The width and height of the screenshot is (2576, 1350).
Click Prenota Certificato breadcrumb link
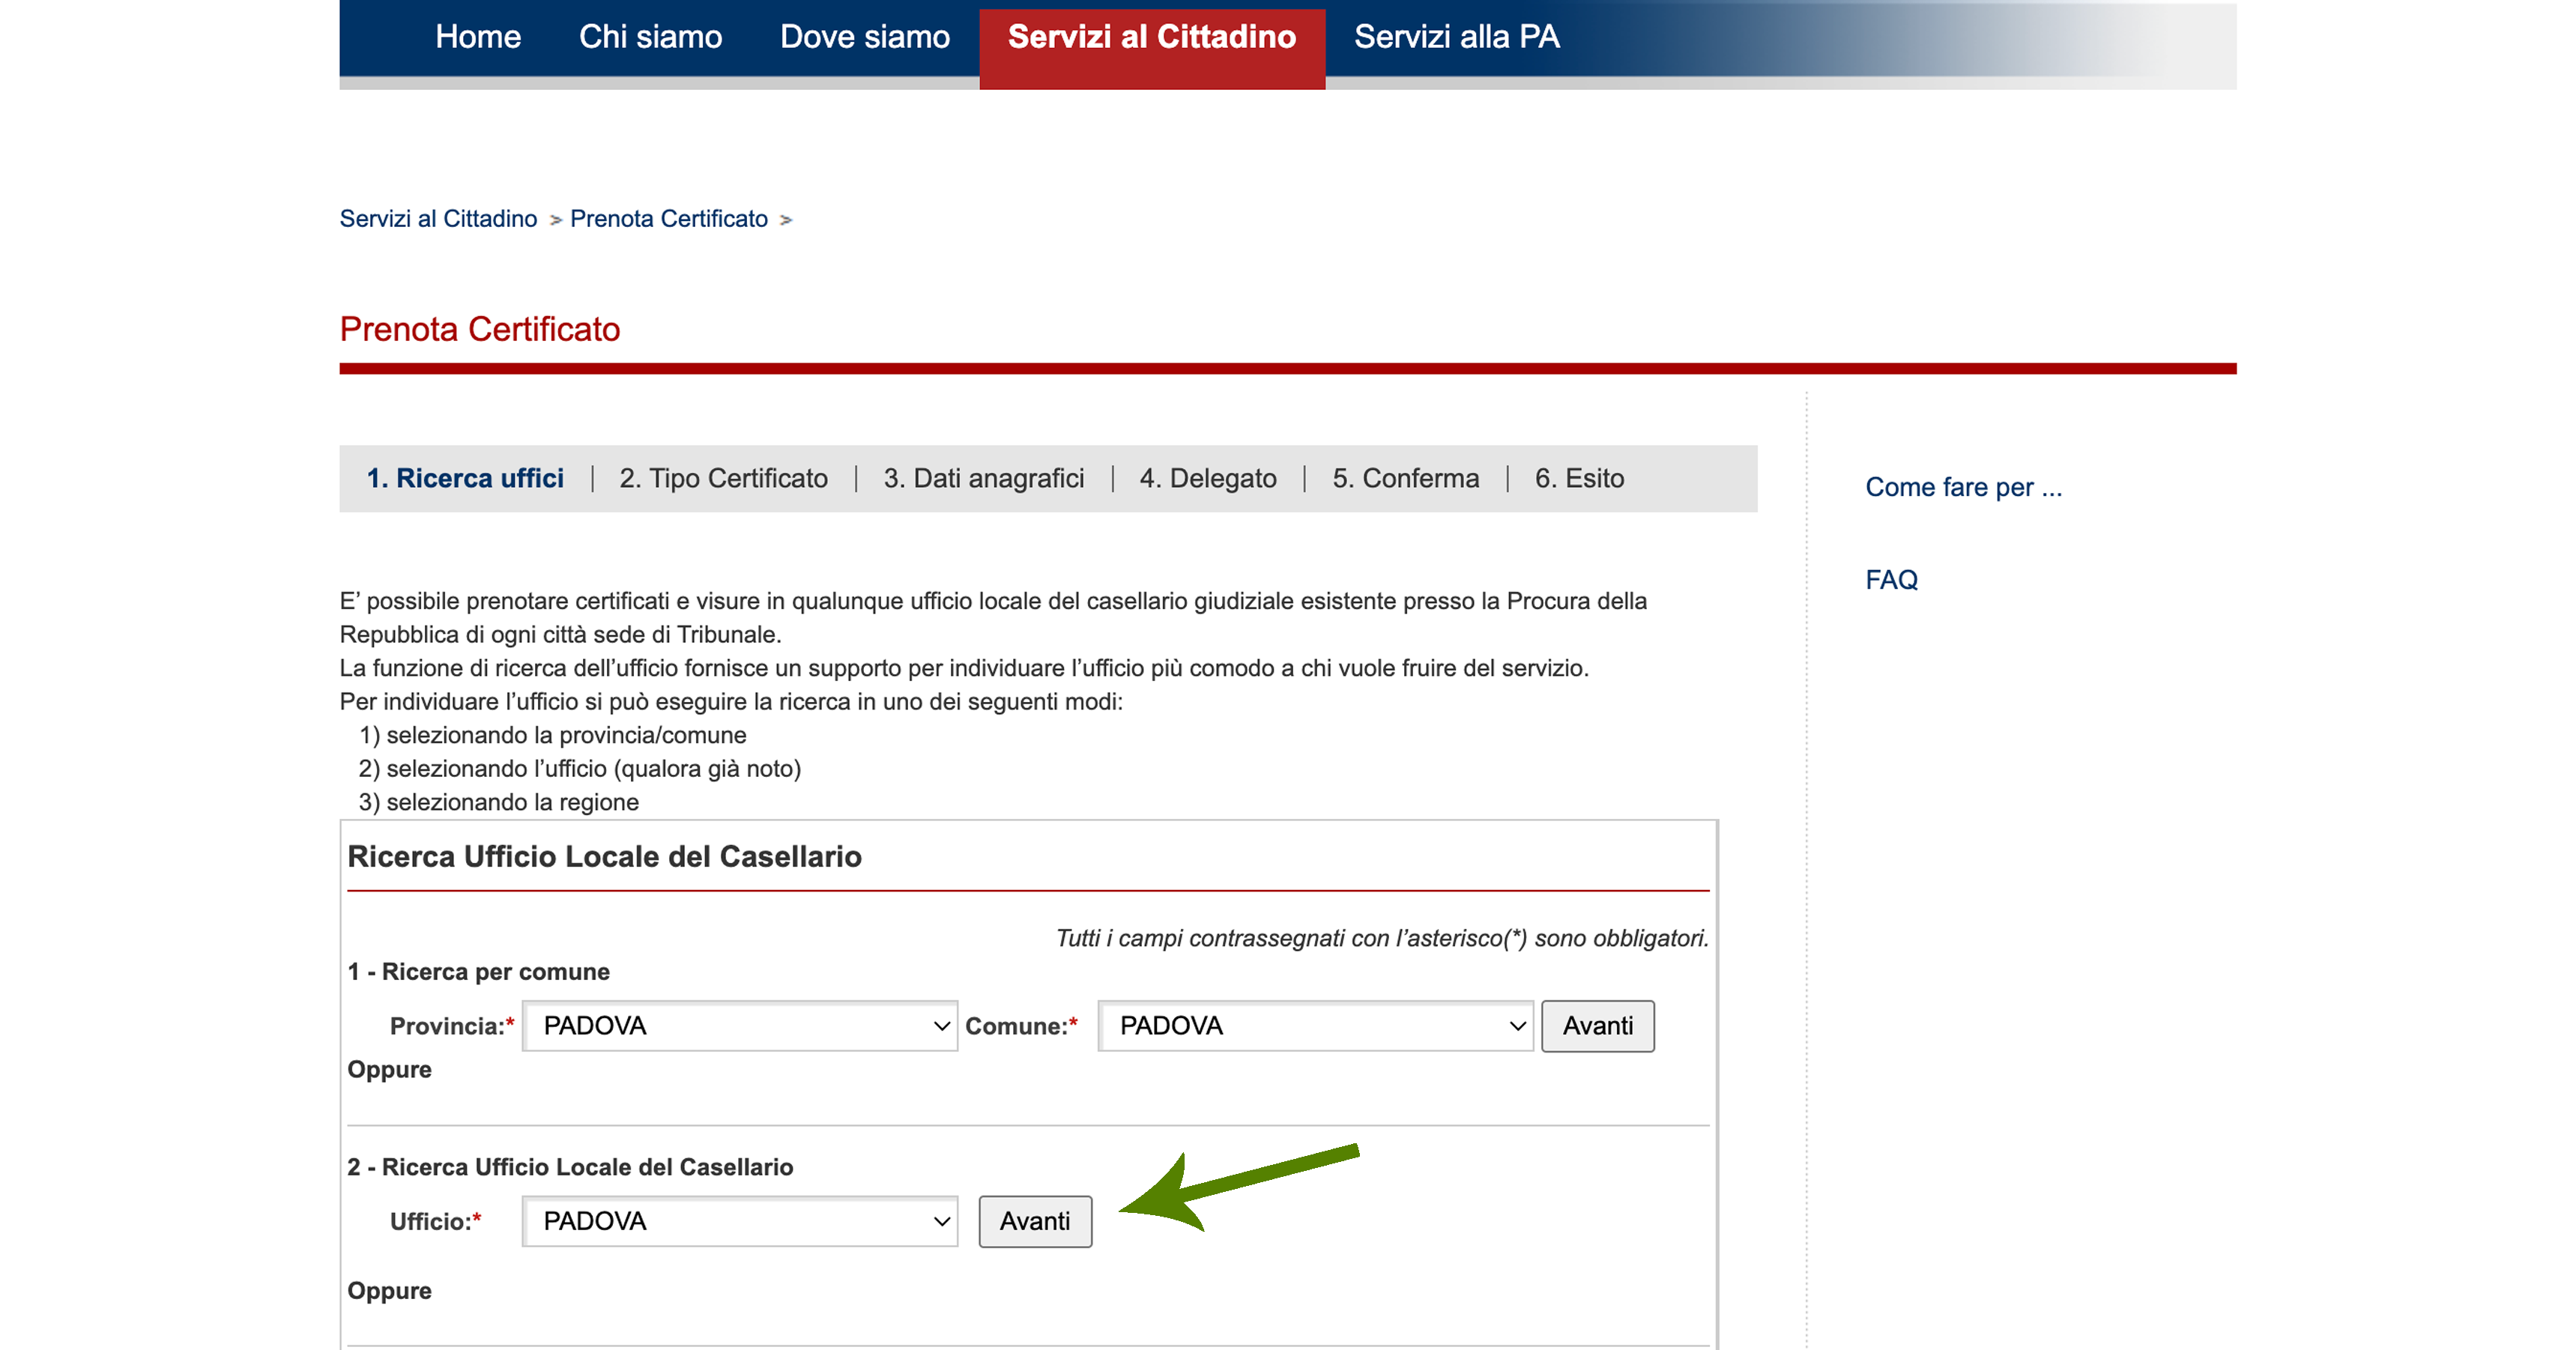click(x=668, y=218)
